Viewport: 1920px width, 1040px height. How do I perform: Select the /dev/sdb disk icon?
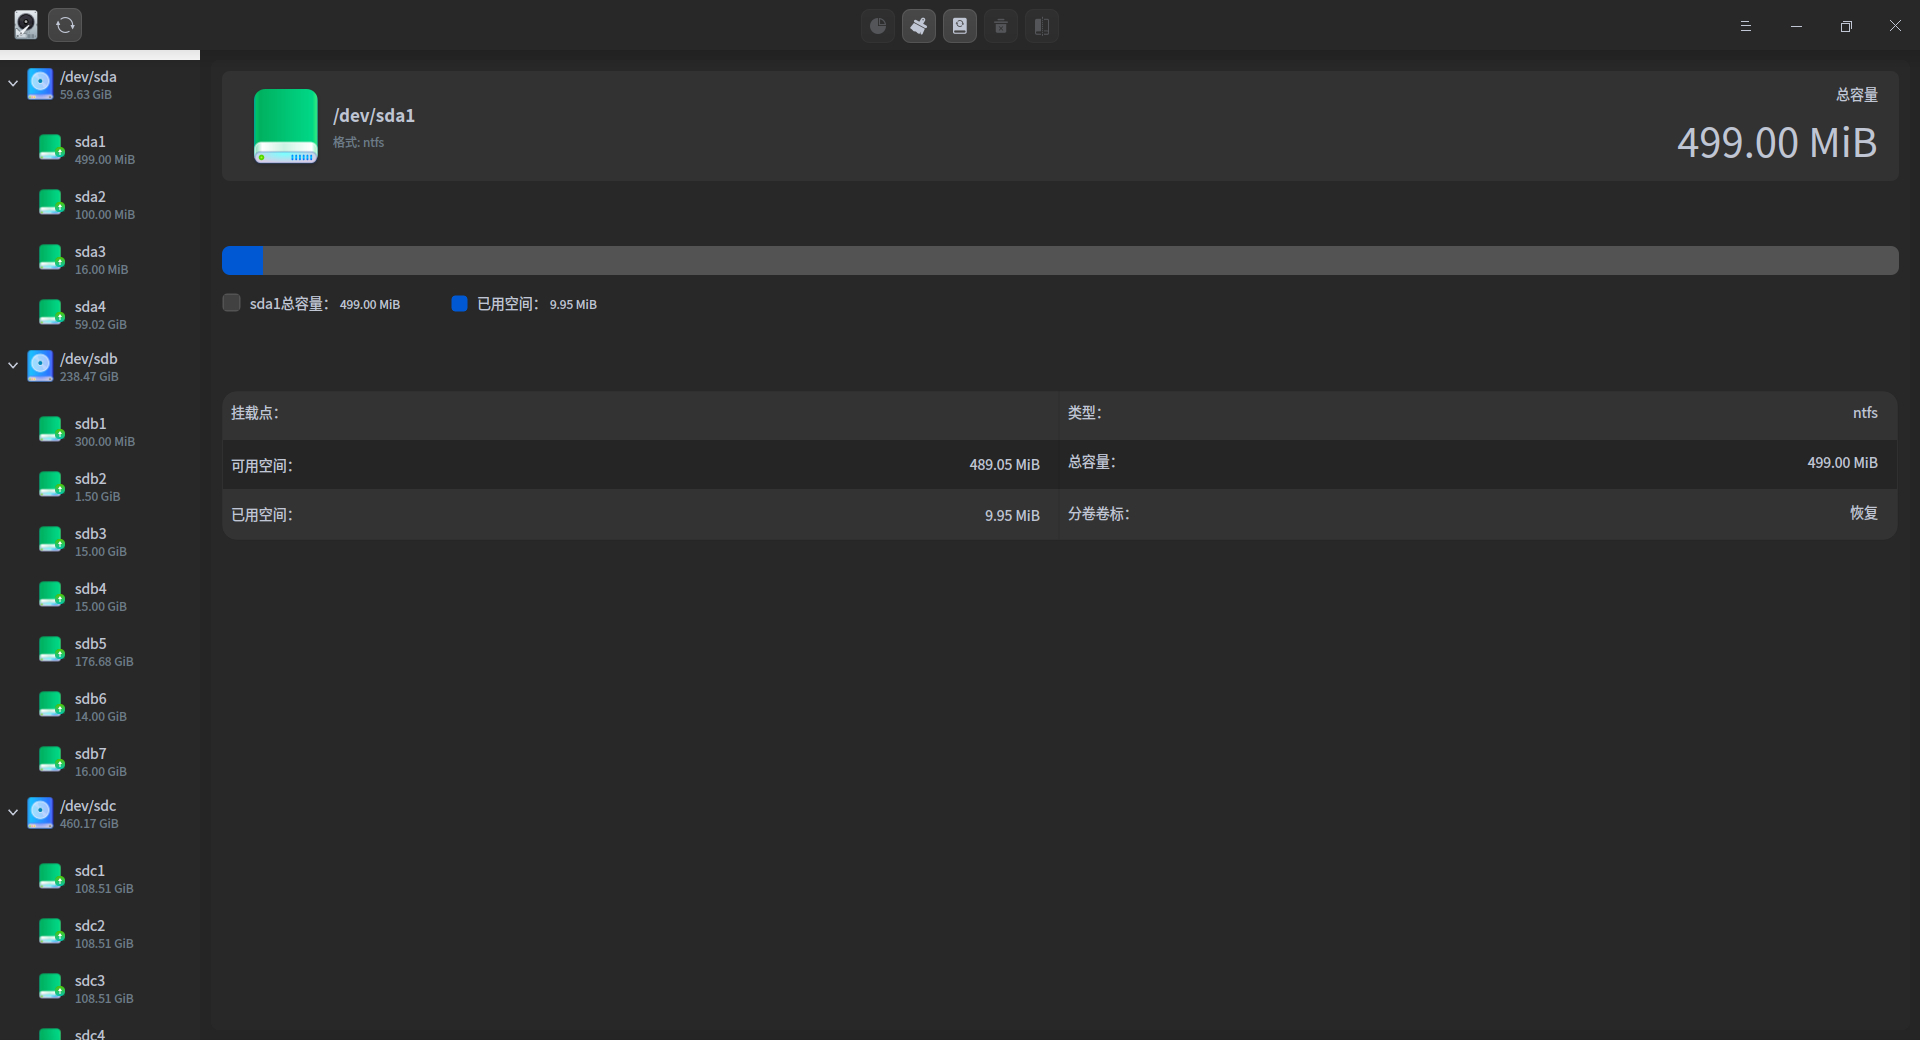(40, 366)
